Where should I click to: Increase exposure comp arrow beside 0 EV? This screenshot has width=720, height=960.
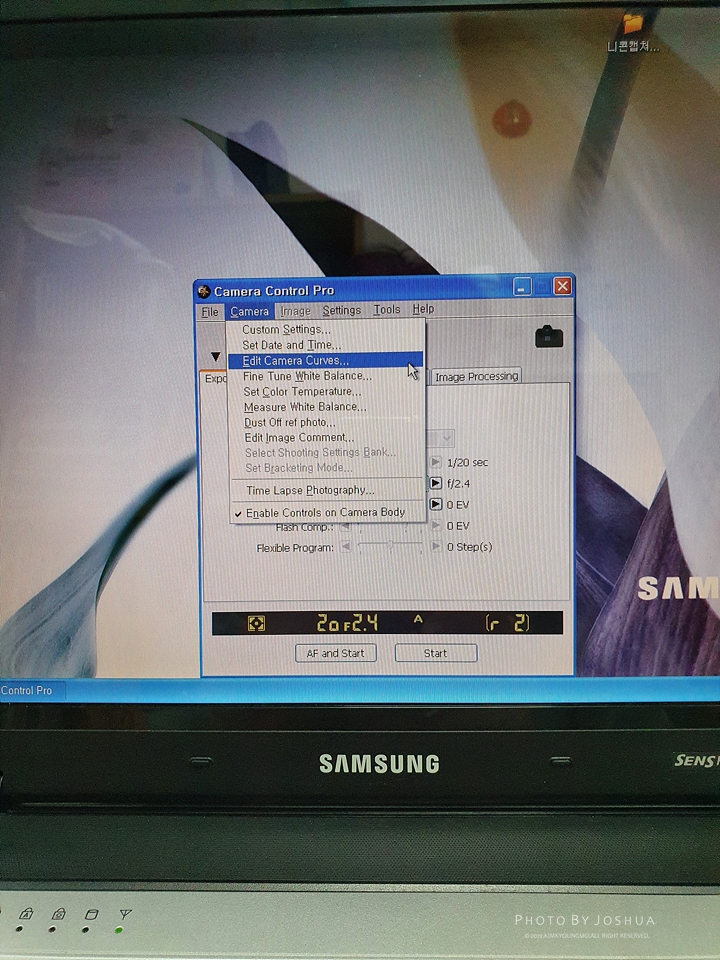click(435, 504)
